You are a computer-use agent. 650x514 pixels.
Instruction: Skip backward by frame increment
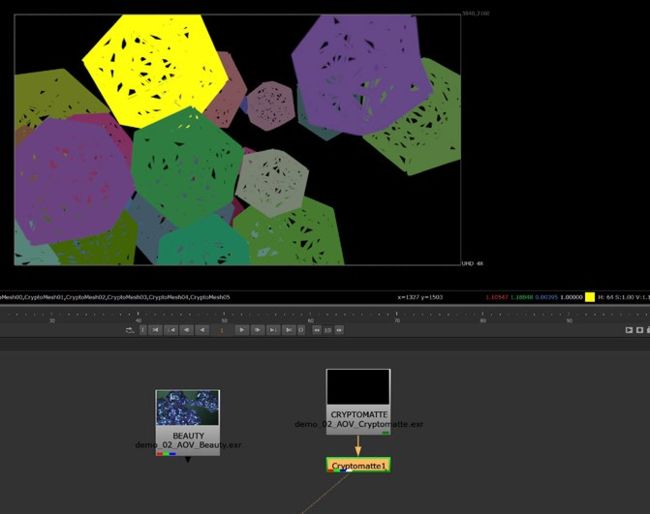point(316,329)
